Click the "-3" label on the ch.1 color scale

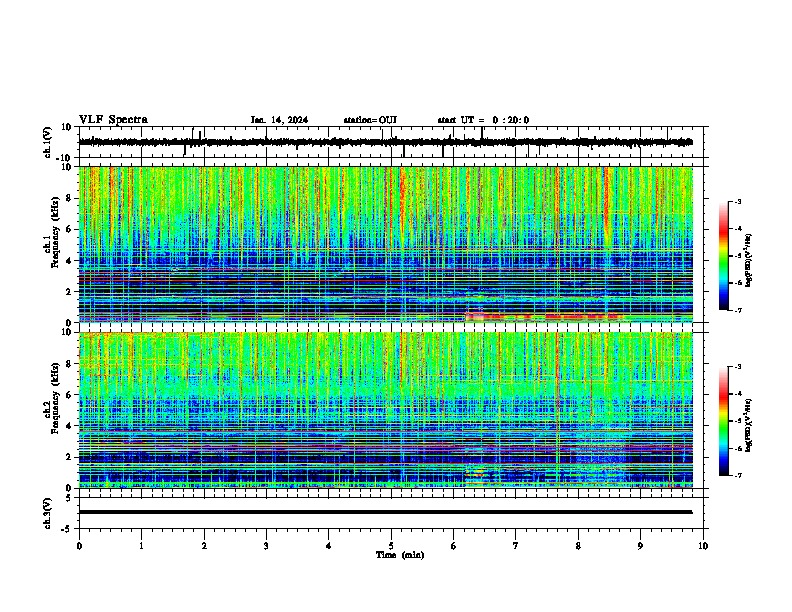coord(737,201)
